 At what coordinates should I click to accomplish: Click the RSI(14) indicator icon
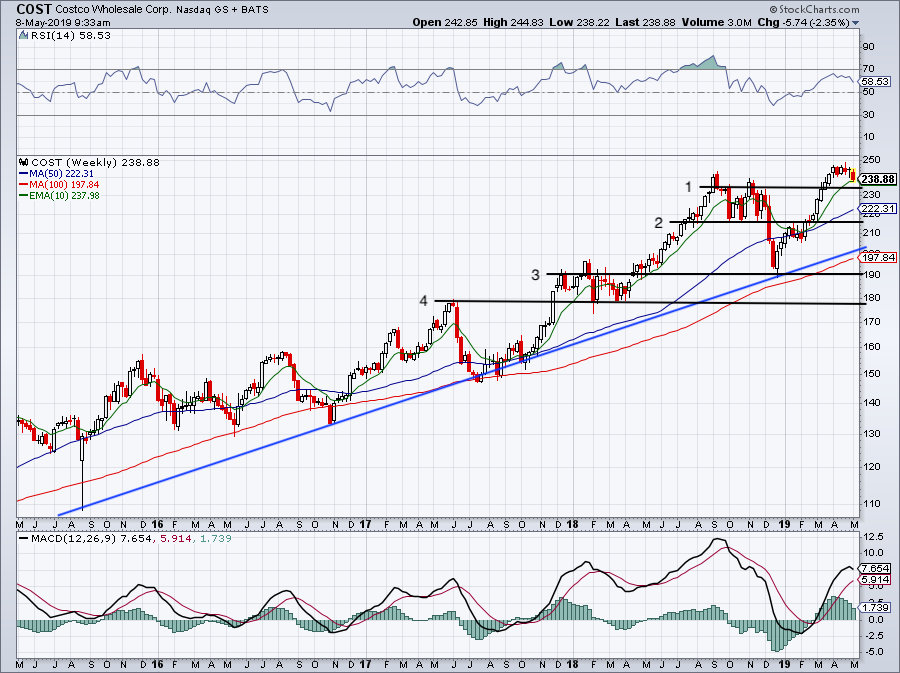[x=24, y=36]
